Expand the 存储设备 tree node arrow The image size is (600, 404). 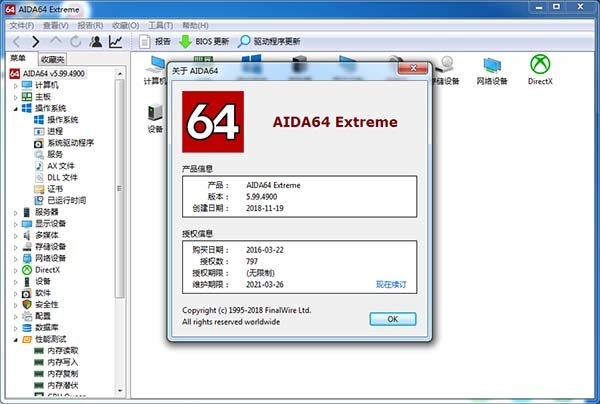point(16,247)
